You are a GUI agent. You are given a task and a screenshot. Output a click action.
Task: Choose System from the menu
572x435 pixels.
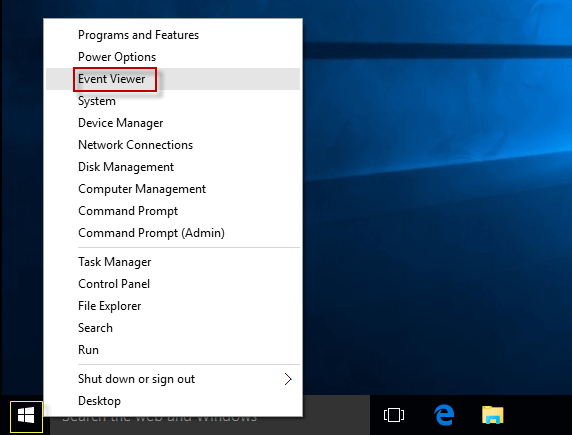[173, 101]
